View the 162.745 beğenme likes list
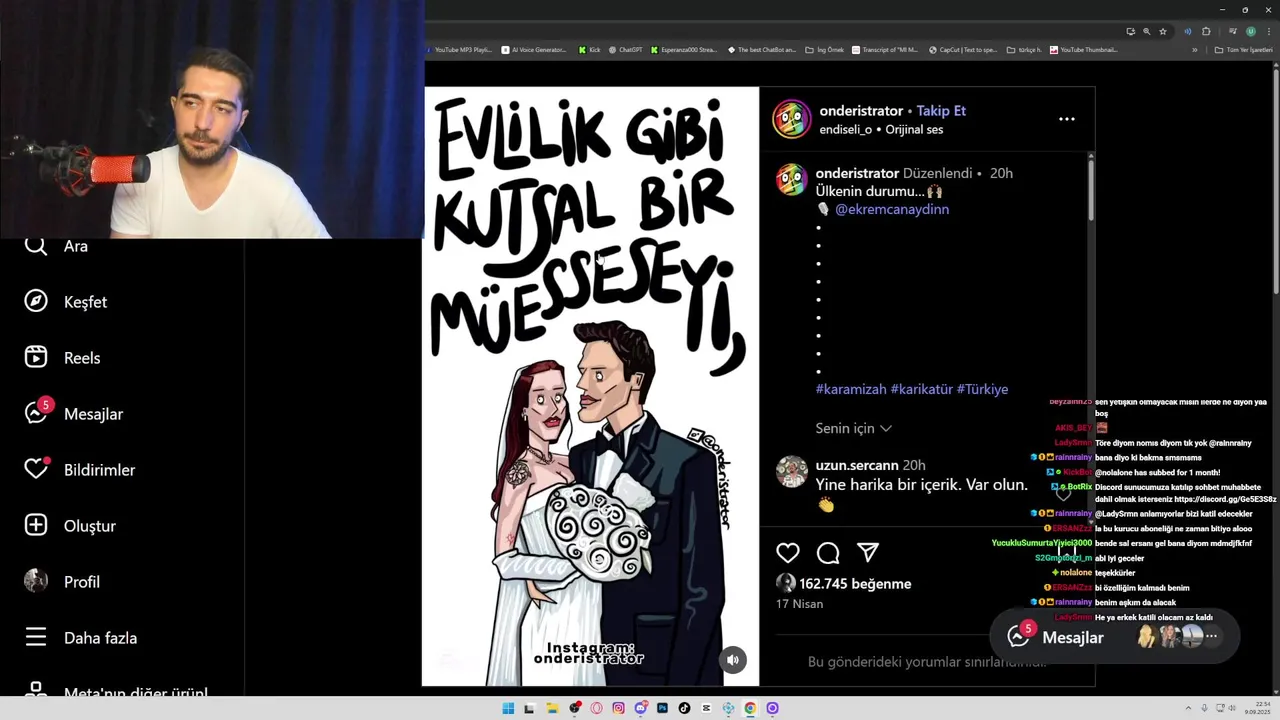Screen dimensions: 1280x720 855,584
